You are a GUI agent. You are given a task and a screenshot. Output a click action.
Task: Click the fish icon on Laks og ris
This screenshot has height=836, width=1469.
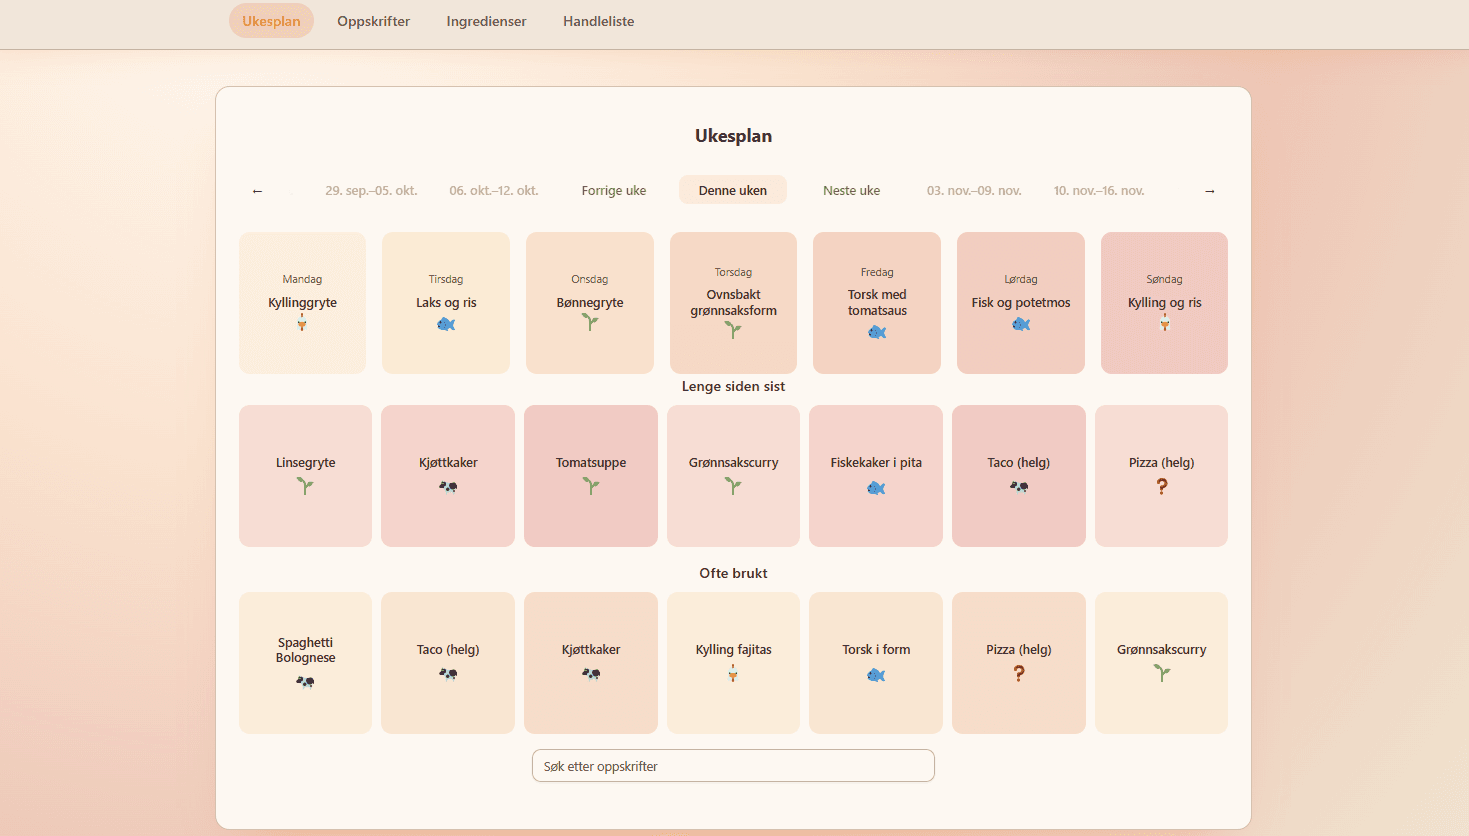(x=445, y=324)
